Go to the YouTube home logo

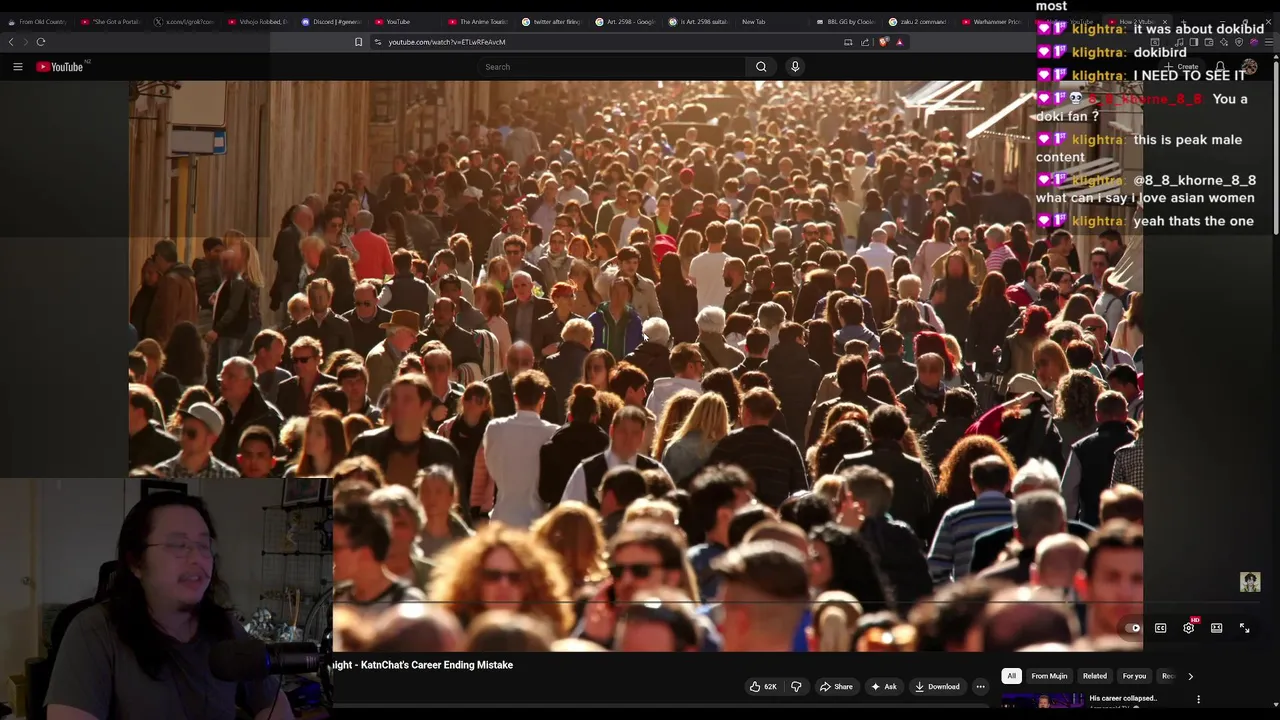tap(60, 67)
